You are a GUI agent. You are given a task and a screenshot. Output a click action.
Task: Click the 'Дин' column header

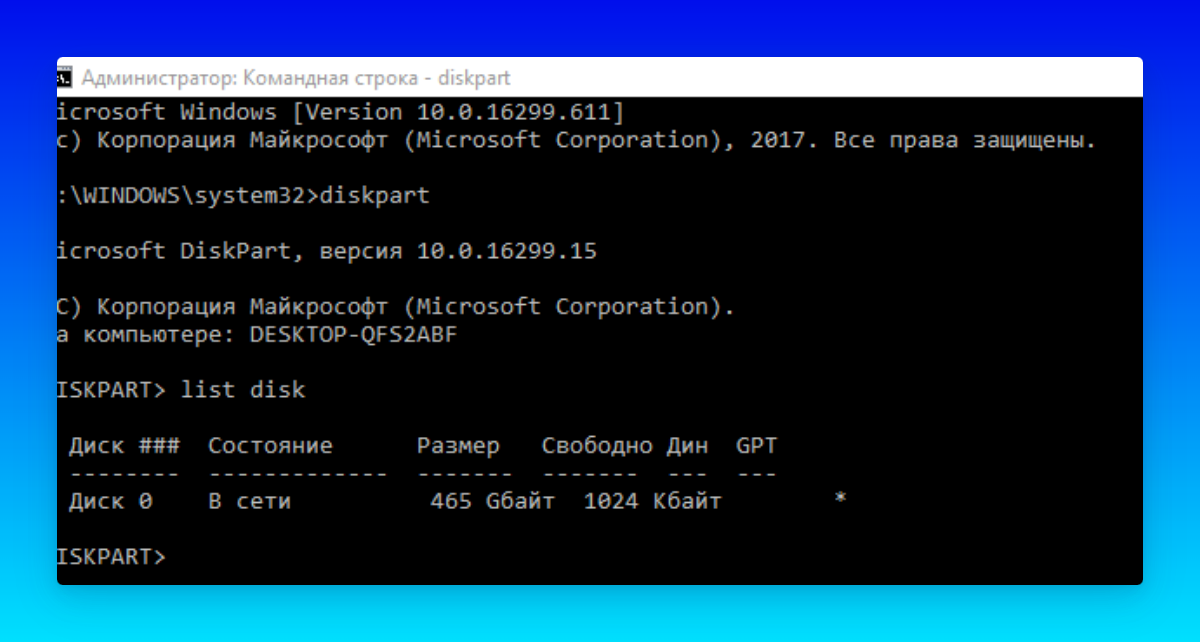click(687, 445)
